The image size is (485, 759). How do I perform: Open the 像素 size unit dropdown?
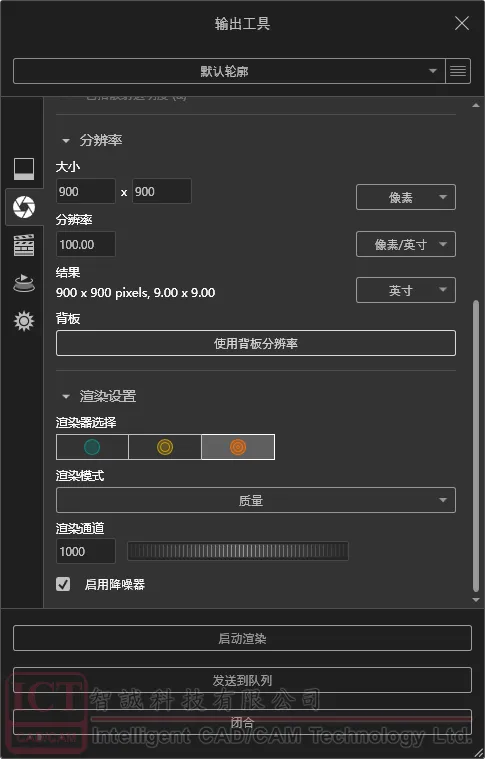click(x=406, y=197)
